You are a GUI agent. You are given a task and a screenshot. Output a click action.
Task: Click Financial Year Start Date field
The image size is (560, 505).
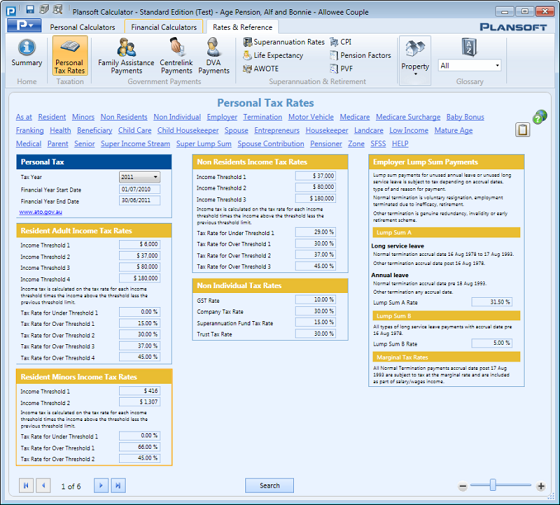(x=140, y=189)
